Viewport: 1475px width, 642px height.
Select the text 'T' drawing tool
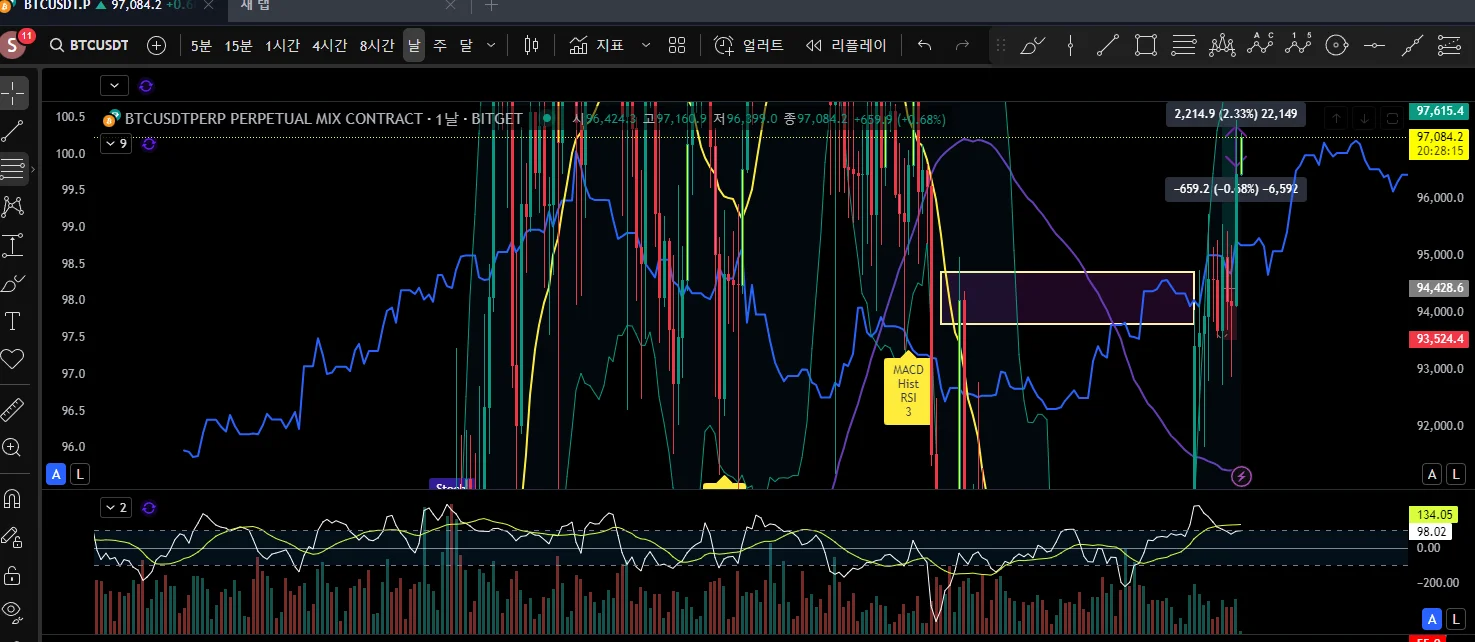click(x=13, y=321)
